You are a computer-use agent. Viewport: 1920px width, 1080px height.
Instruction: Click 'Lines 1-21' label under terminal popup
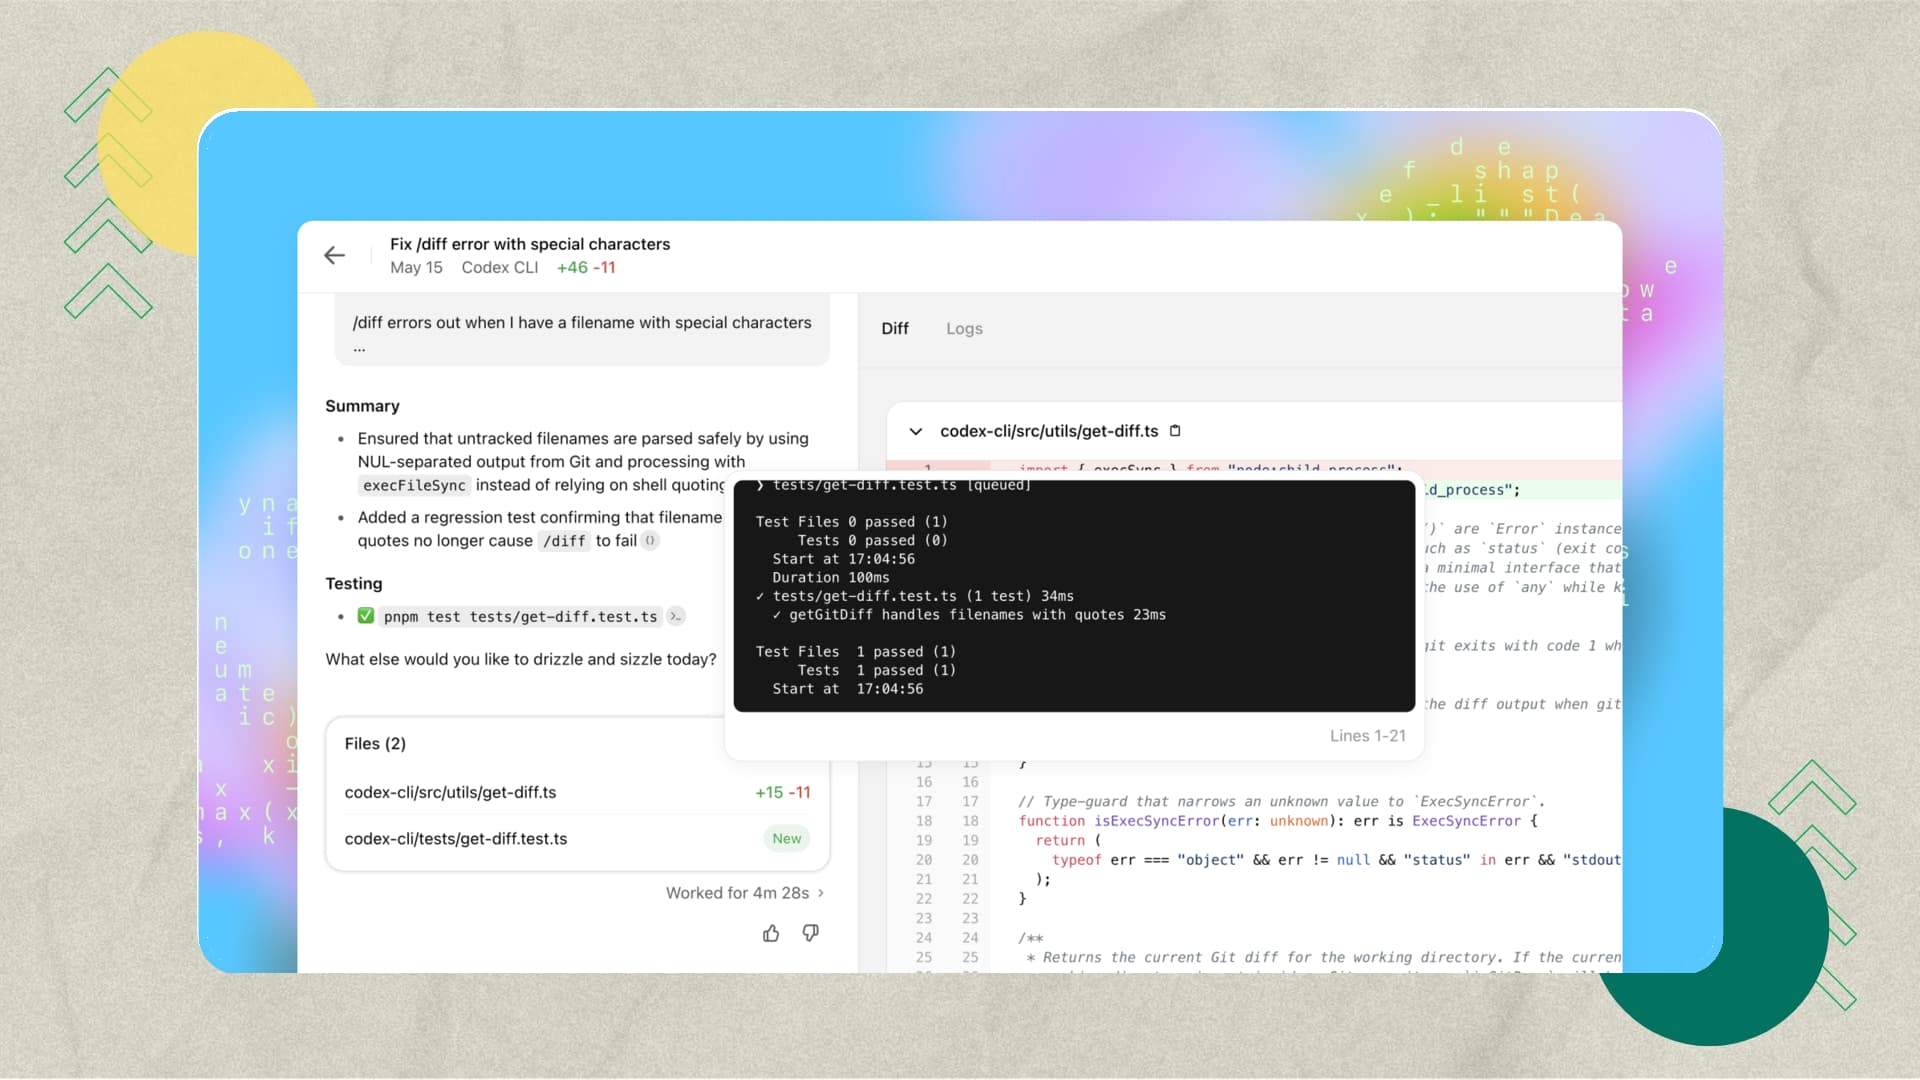click(x=1367, y=736)
